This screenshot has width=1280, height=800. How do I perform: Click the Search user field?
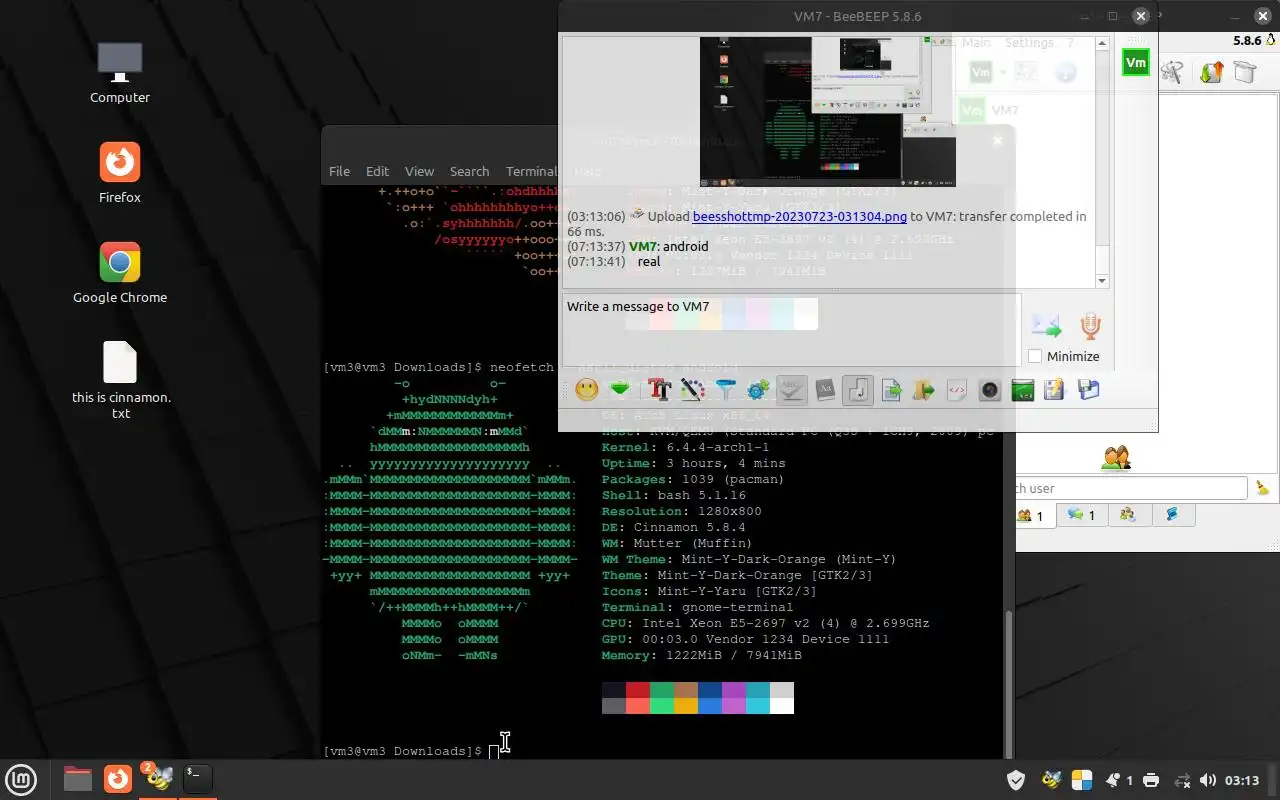pos(1131,488)
